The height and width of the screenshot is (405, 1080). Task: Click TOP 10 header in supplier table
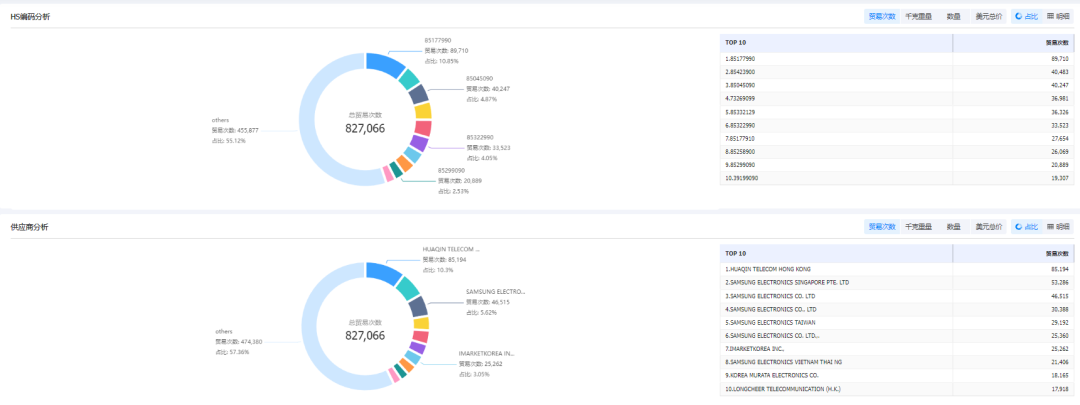click(x=736, y=253)
